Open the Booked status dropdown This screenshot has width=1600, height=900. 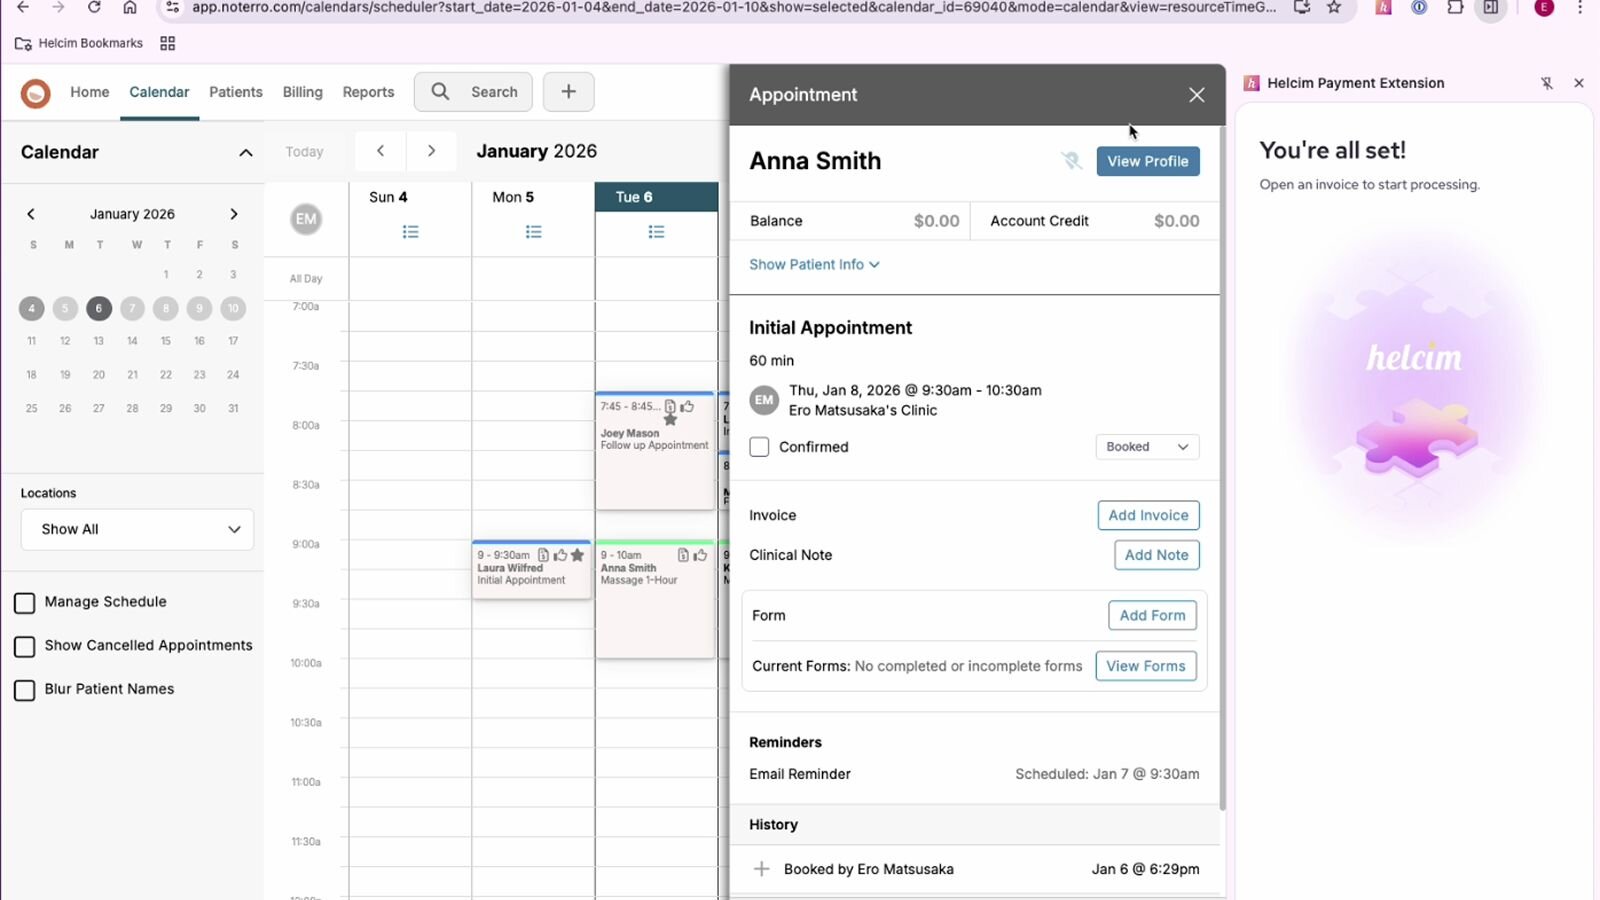[1147, 447]
